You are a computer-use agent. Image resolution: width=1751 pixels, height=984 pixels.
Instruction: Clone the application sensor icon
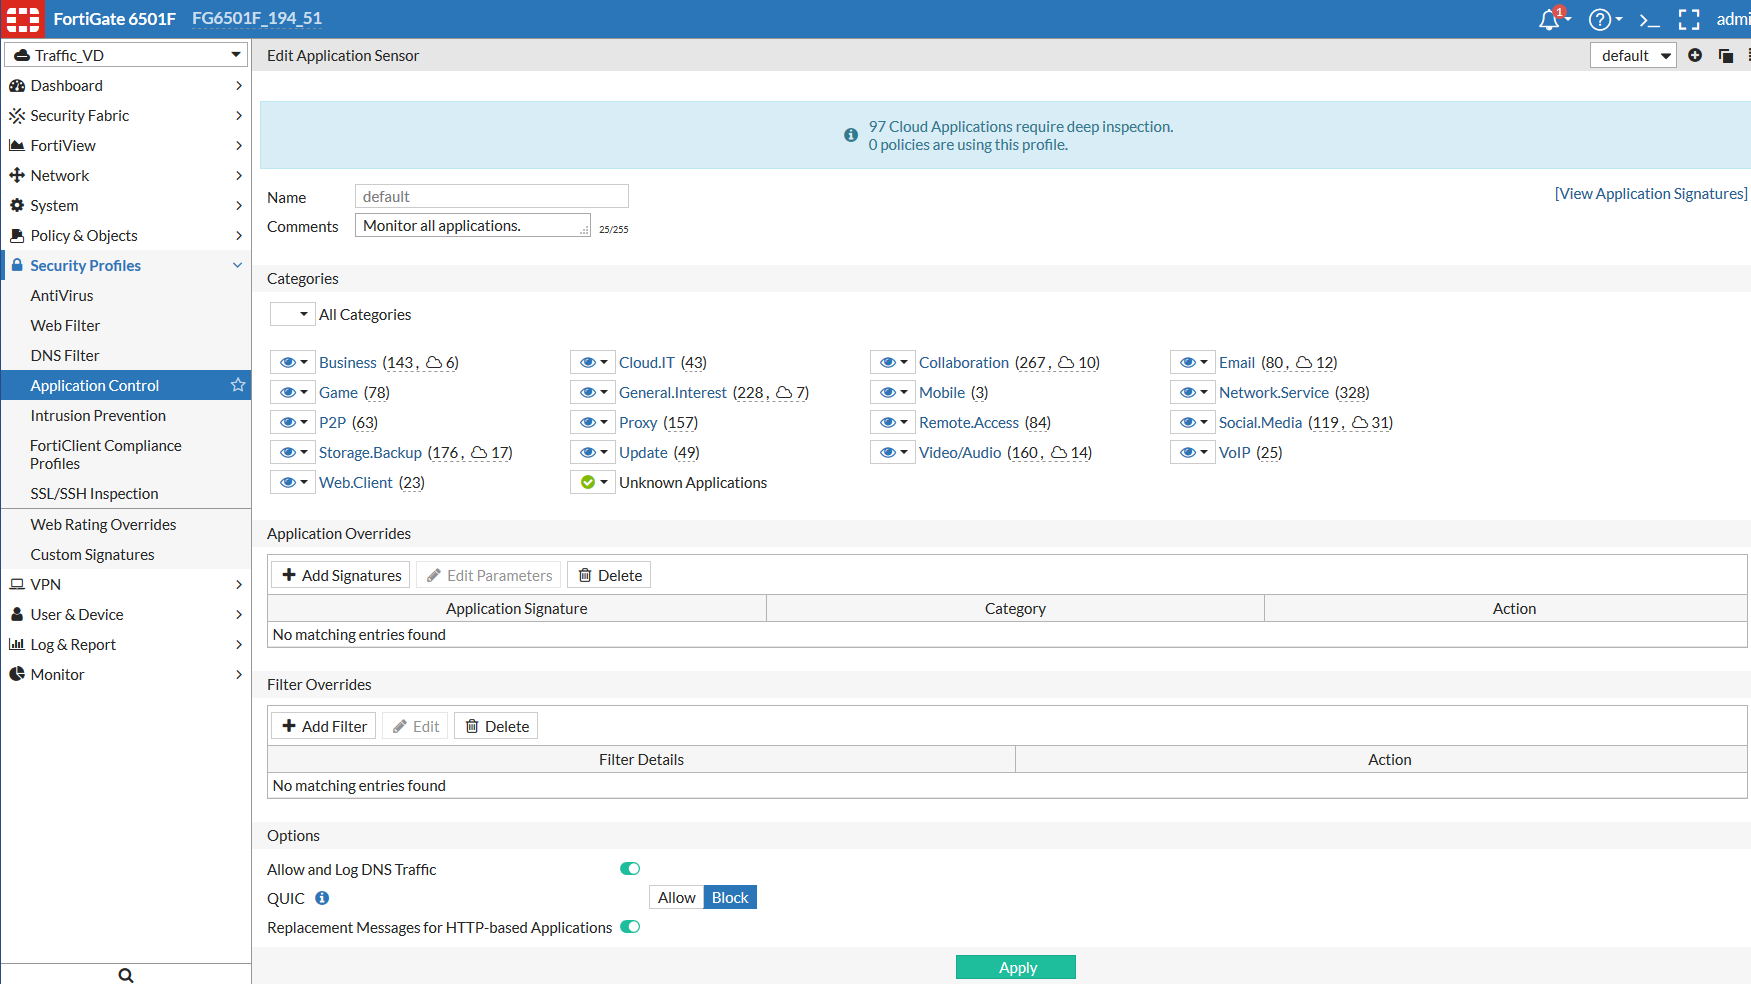click(x=1726, y=55)
